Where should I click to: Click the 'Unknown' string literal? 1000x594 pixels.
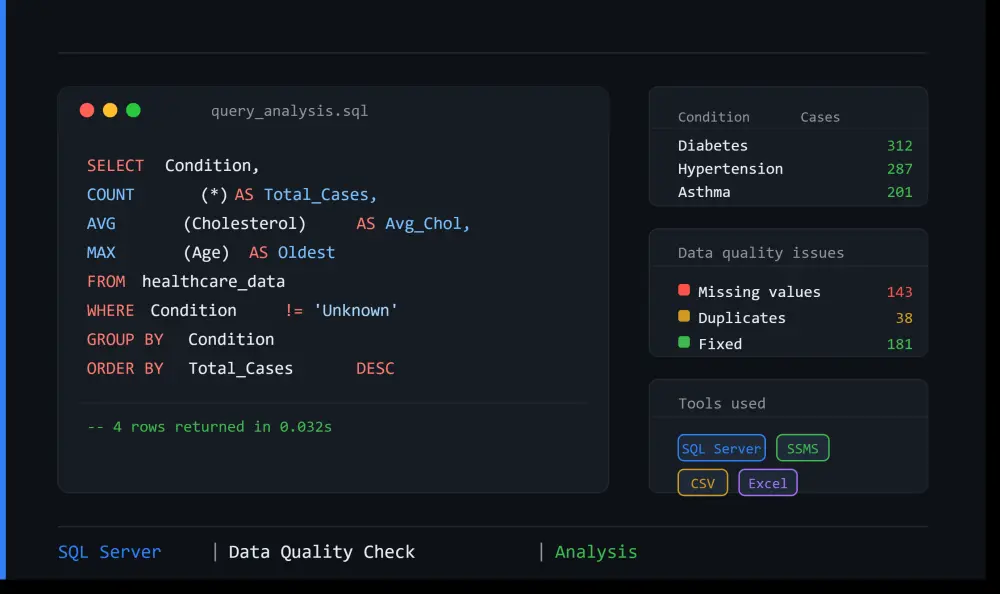(x=355, y=311)
